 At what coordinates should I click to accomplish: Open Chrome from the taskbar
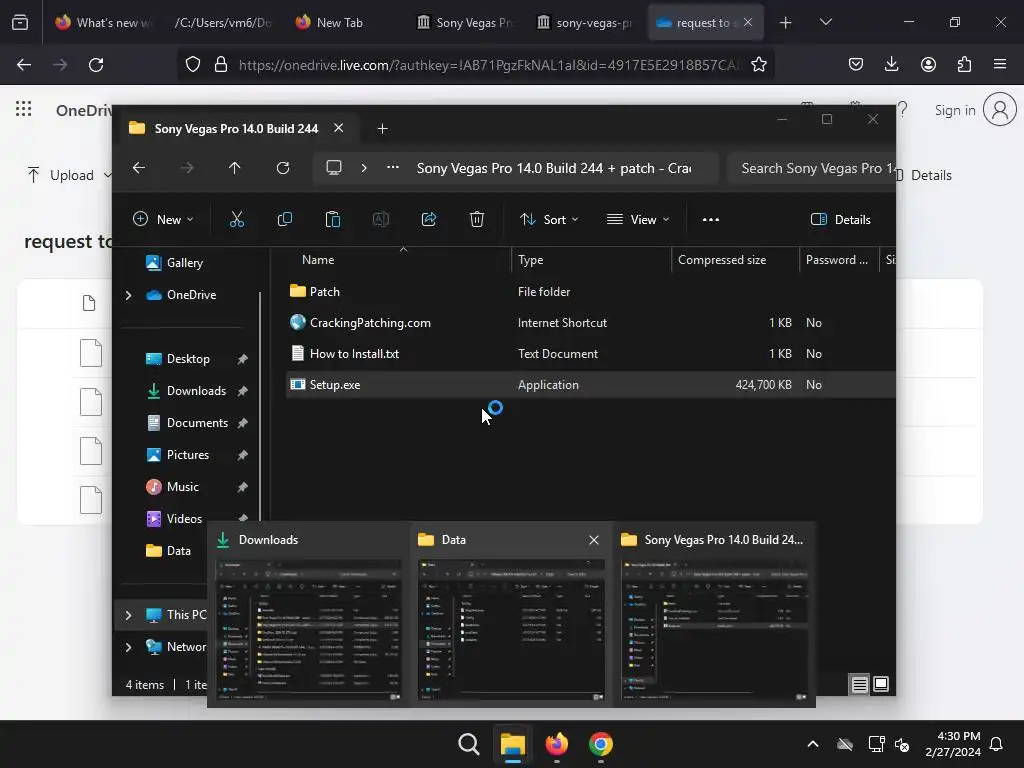coord(601,744)
